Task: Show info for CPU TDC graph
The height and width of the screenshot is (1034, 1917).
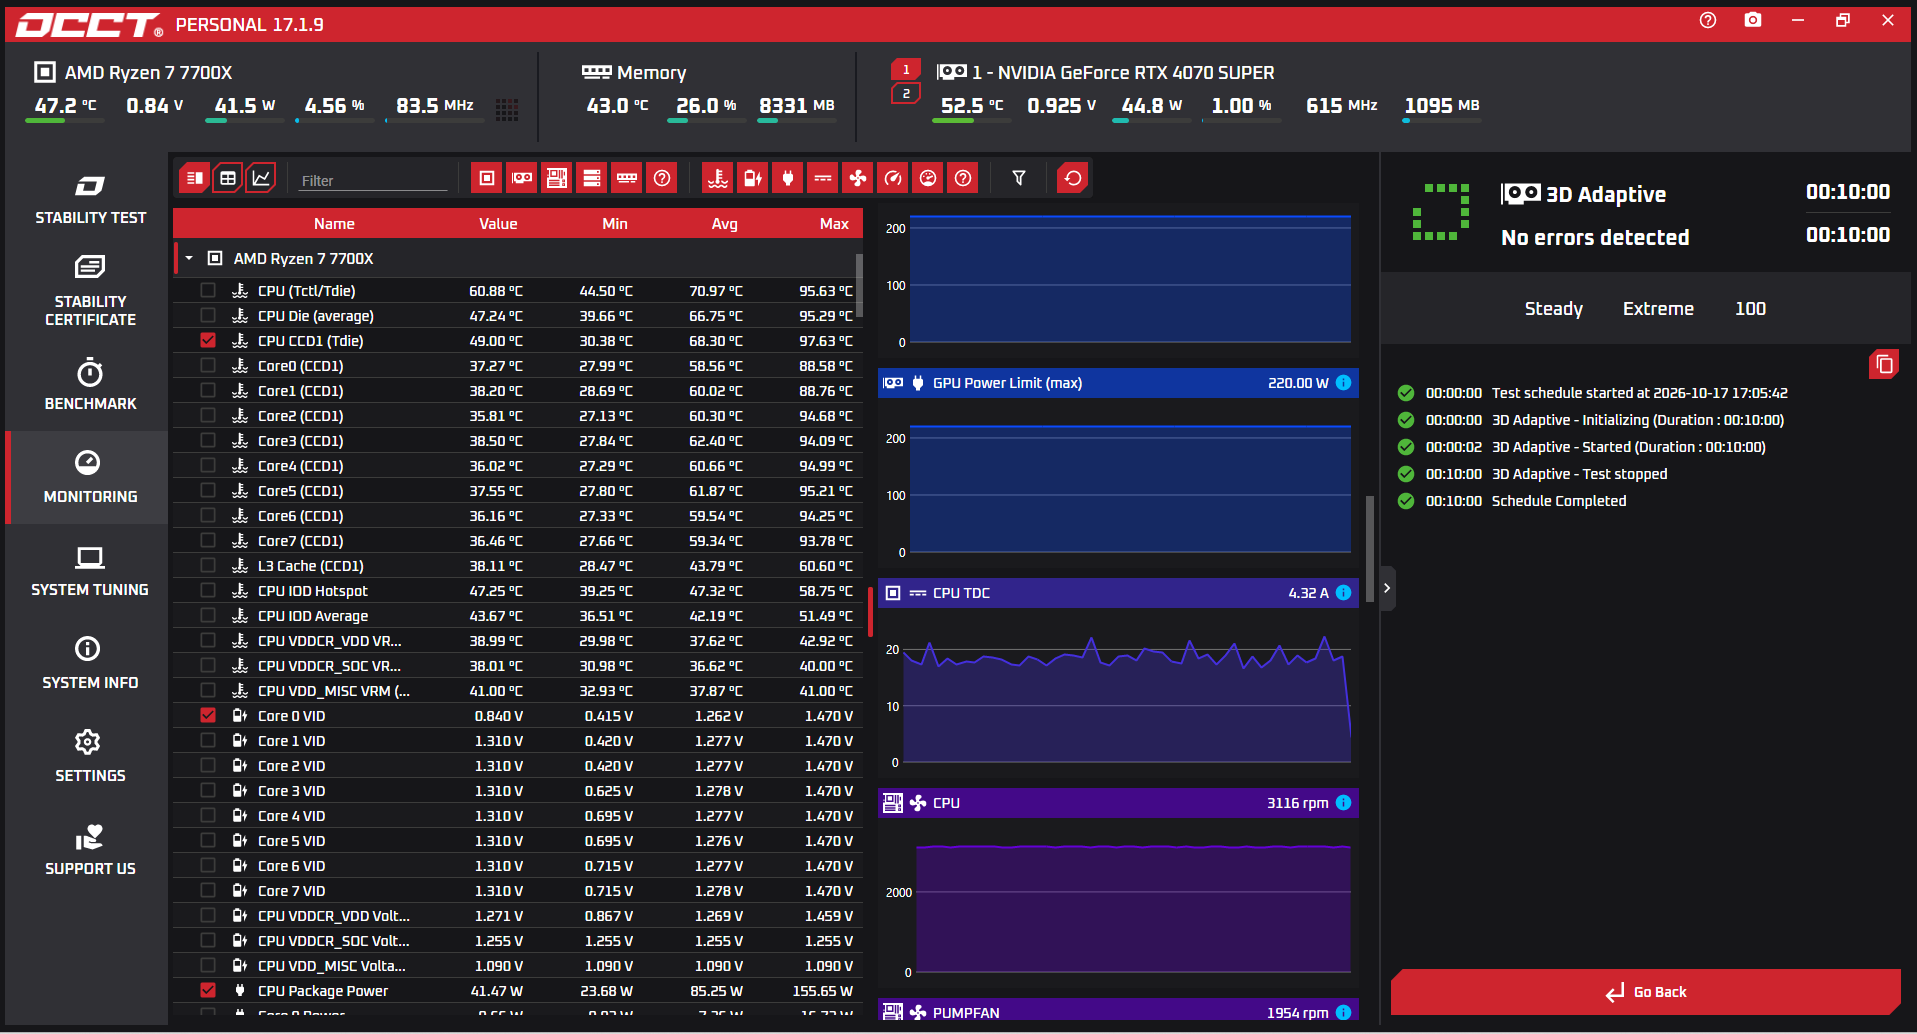Action: [x=1344, y=593]
